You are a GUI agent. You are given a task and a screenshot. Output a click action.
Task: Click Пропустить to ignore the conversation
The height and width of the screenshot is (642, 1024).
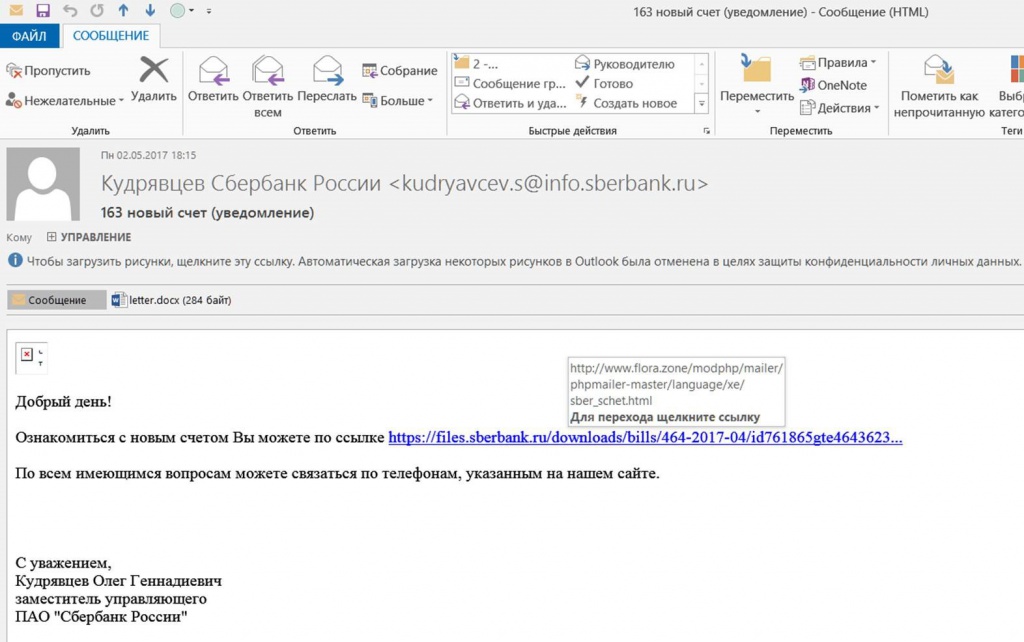(48, 71)
